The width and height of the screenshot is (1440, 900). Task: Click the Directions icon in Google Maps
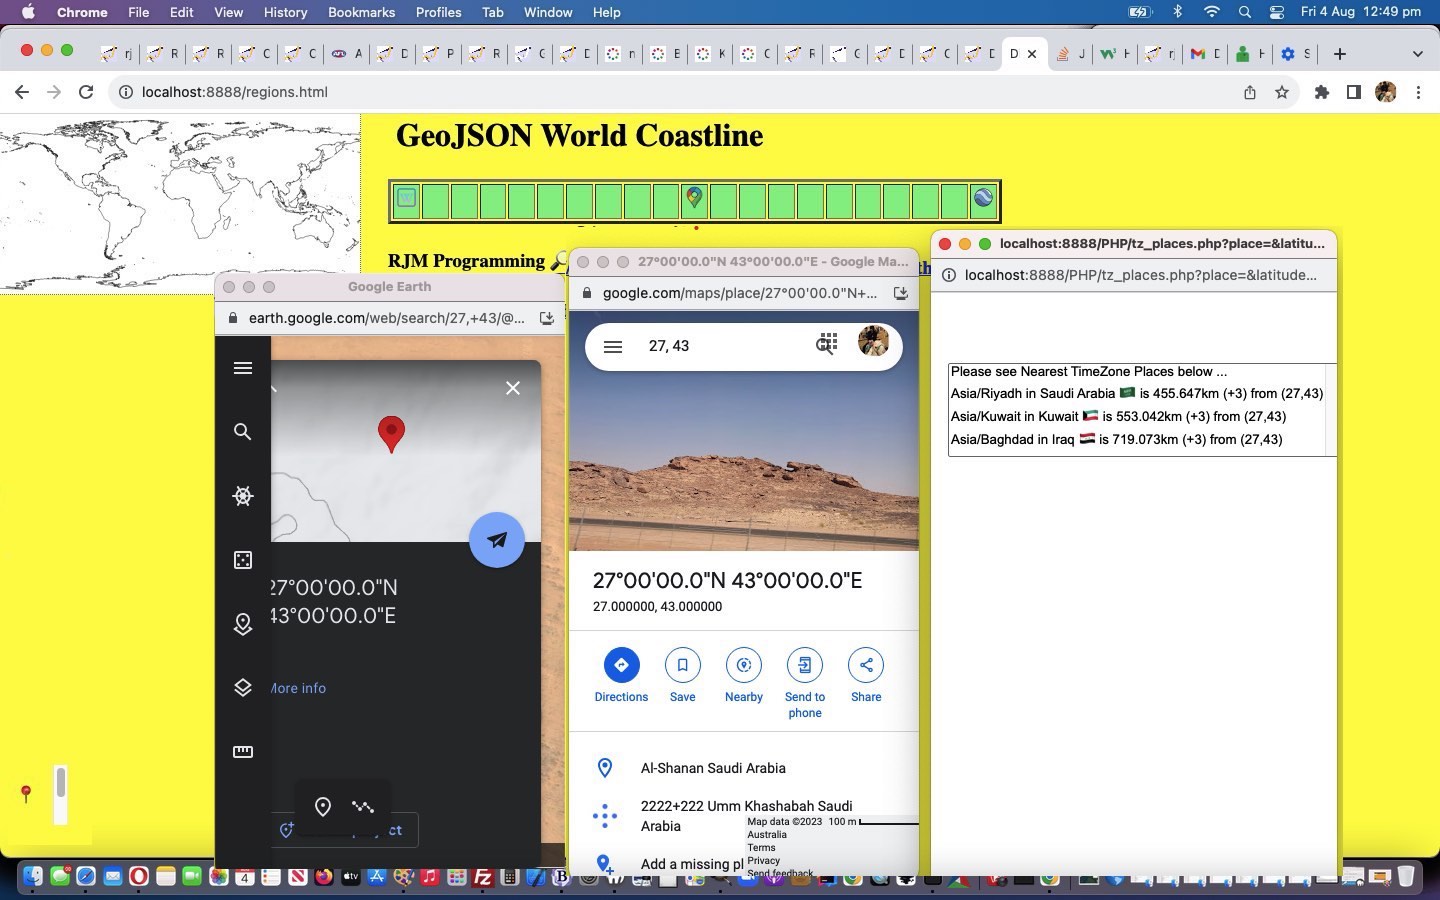coord(621,665)
